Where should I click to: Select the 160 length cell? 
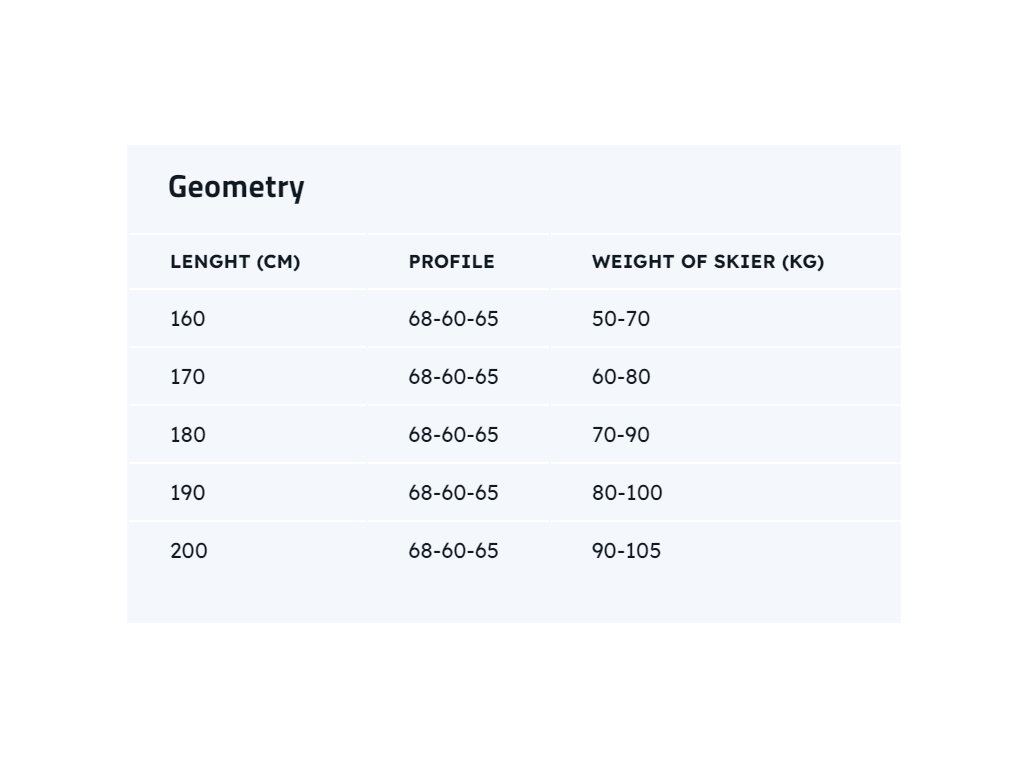point(188,319)
